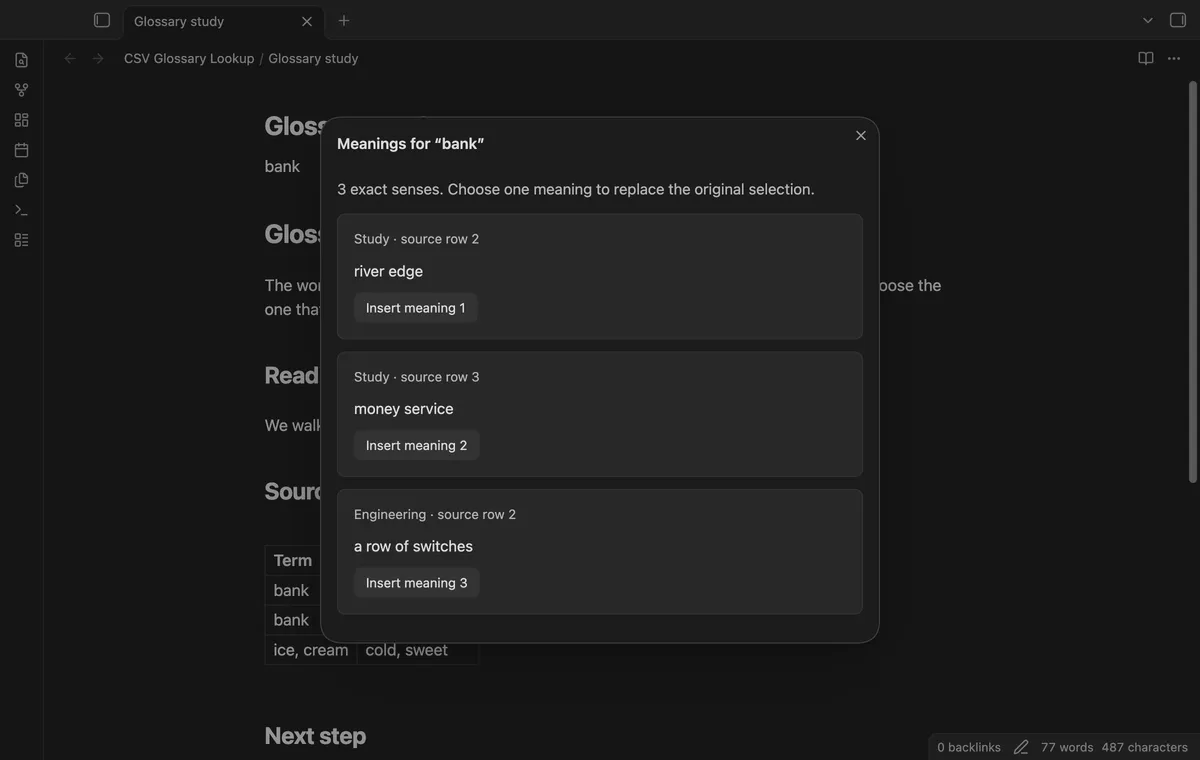Image resolution: width=1200 pixels, height=760 pixels.
Task: Click the word bank under the heading
Action: coord(282,166)
